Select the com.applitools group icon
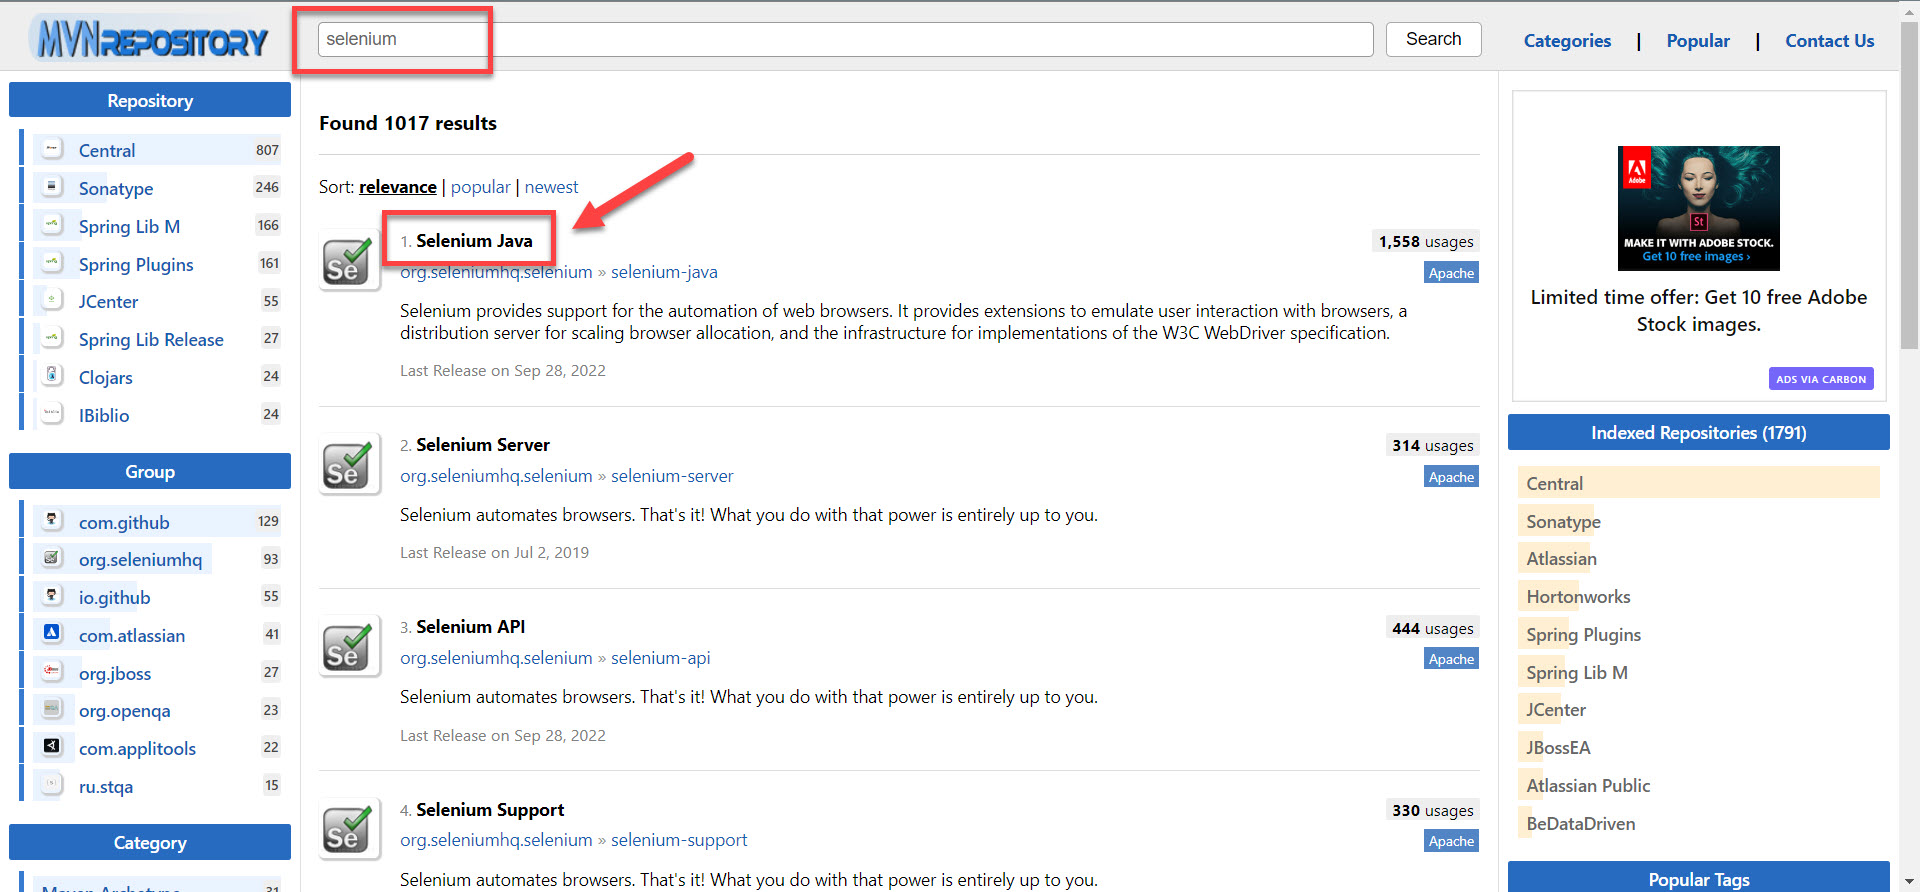The width and height of the screenshot is (1920, 892). coord(52,747)
